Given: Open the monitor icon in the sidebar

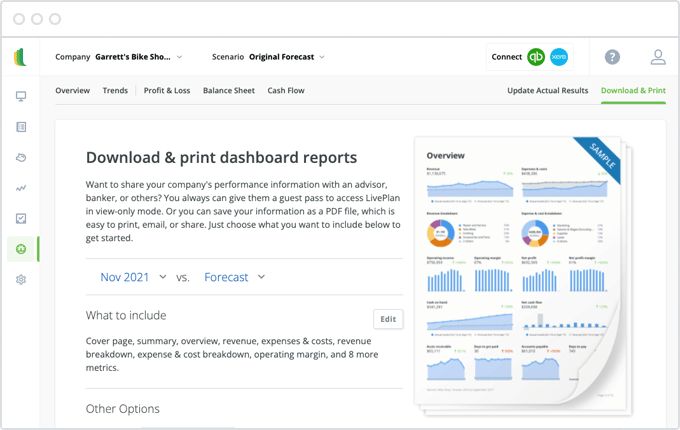Looking at the screenshot, I should coord(21,96).
